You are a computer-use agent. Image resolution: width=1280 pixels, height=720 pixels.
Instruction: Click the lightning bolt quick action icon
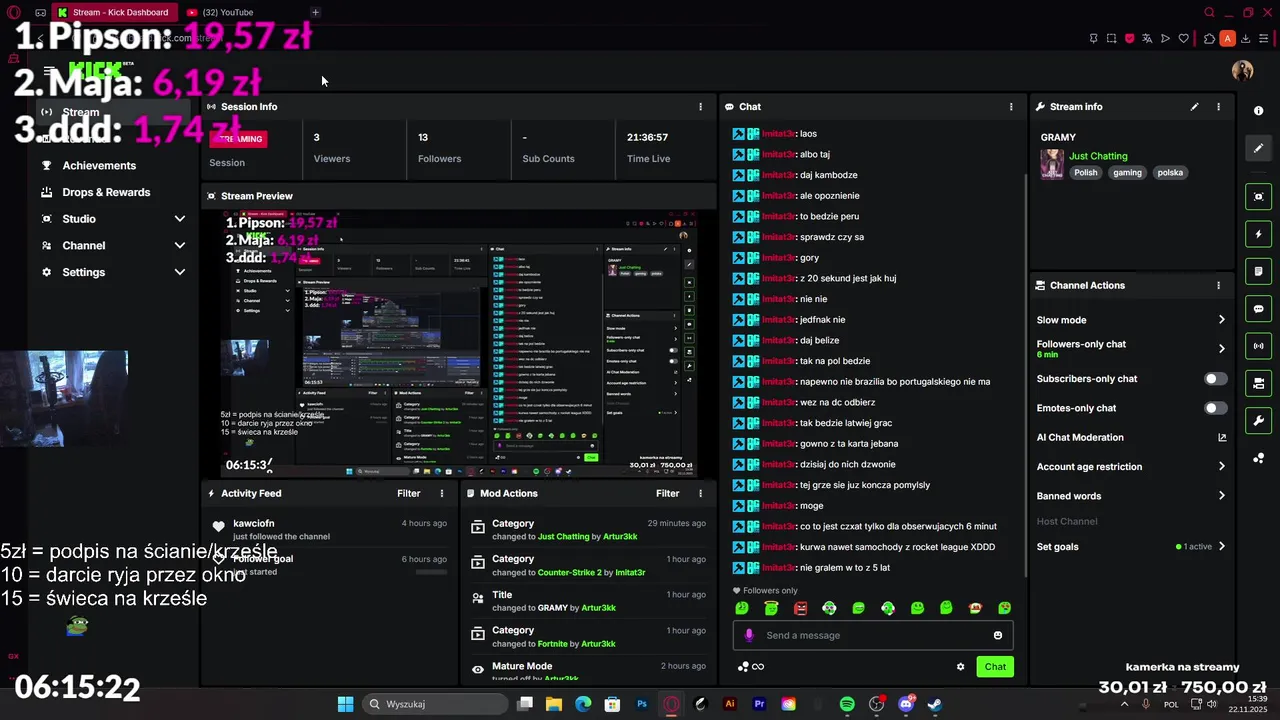tap(1259, 234)
